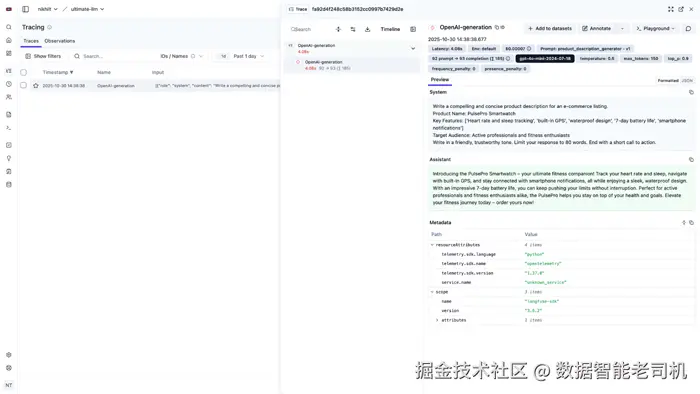Open the comments bubble icon
Viewport: 700px width, 394px height.
(x=688, y=29)
